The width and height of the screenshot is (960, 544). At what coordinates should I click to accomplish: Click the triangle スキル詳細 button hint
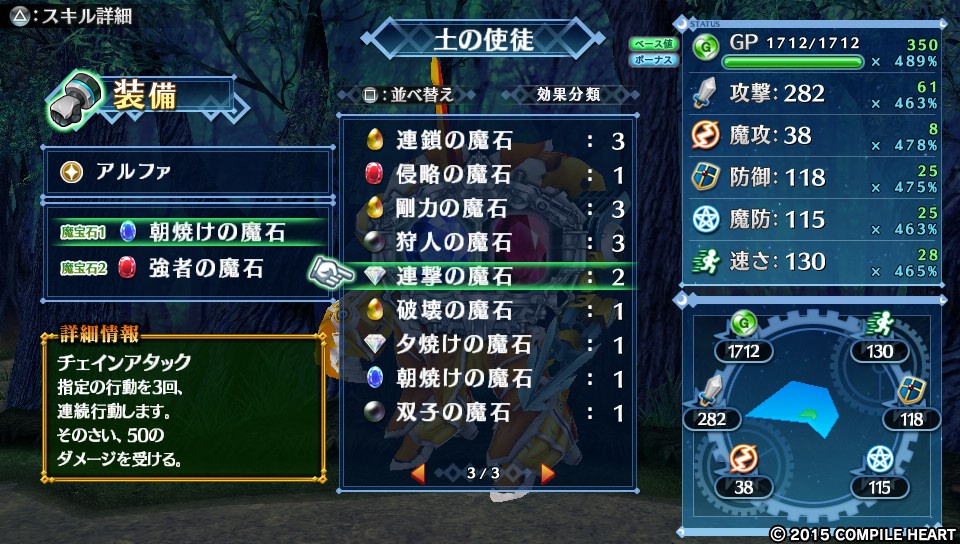72,15
